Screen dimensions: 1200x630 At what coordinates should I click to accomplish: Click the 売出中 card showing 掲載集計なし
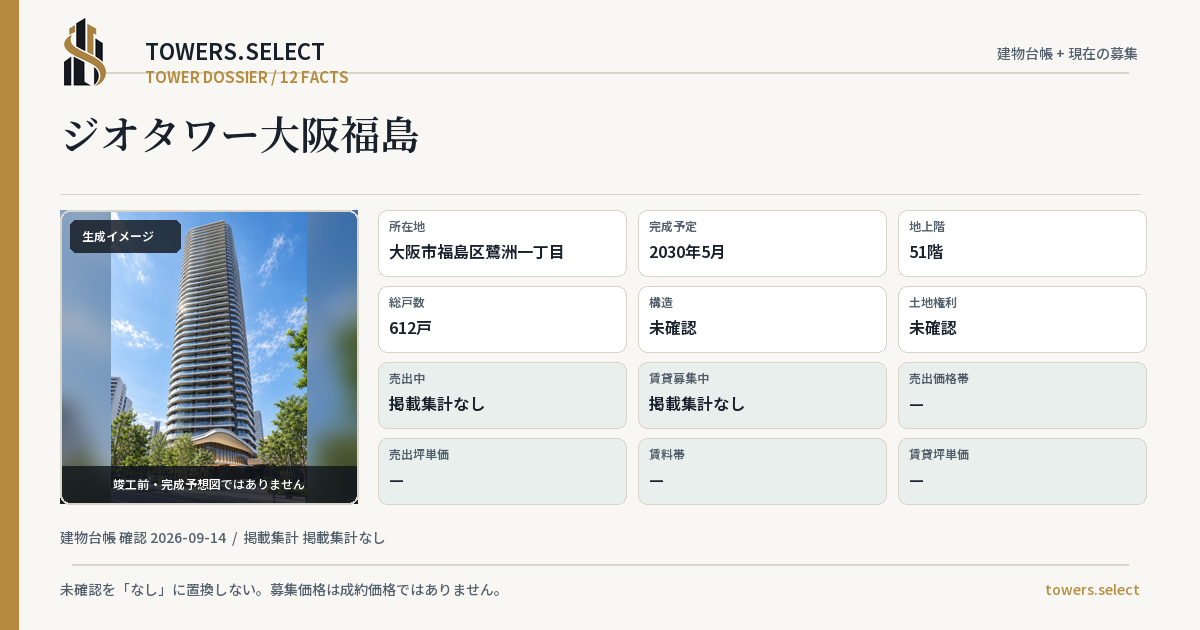502,395
